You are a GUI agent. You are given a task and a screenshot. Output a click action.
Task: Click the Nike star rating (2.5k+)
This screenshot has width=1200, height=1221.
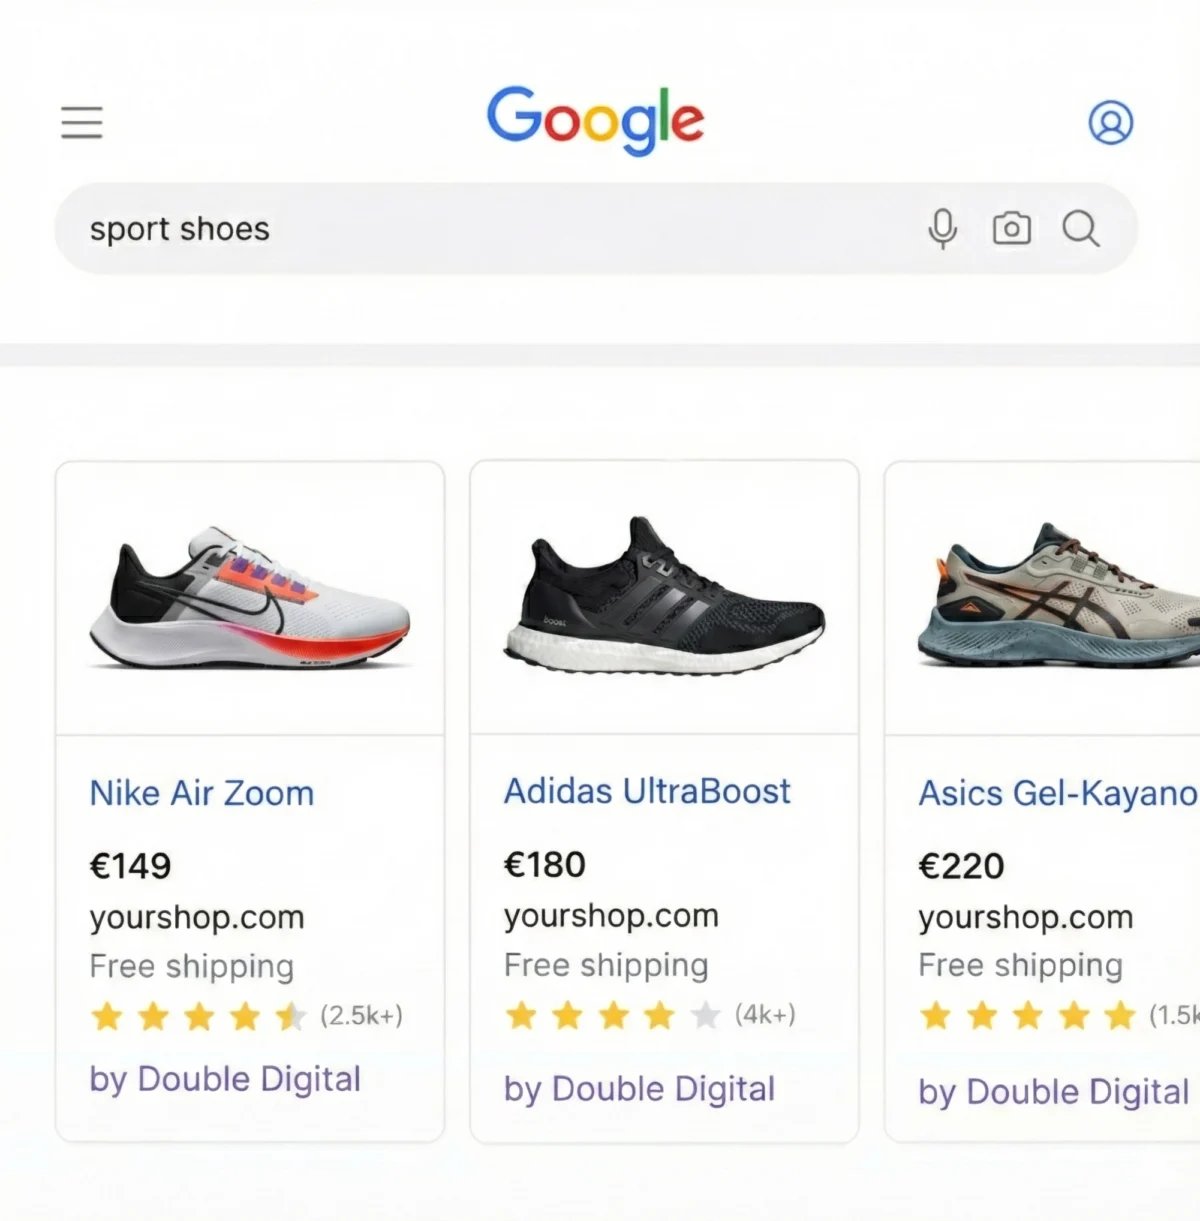[245, 1017]
